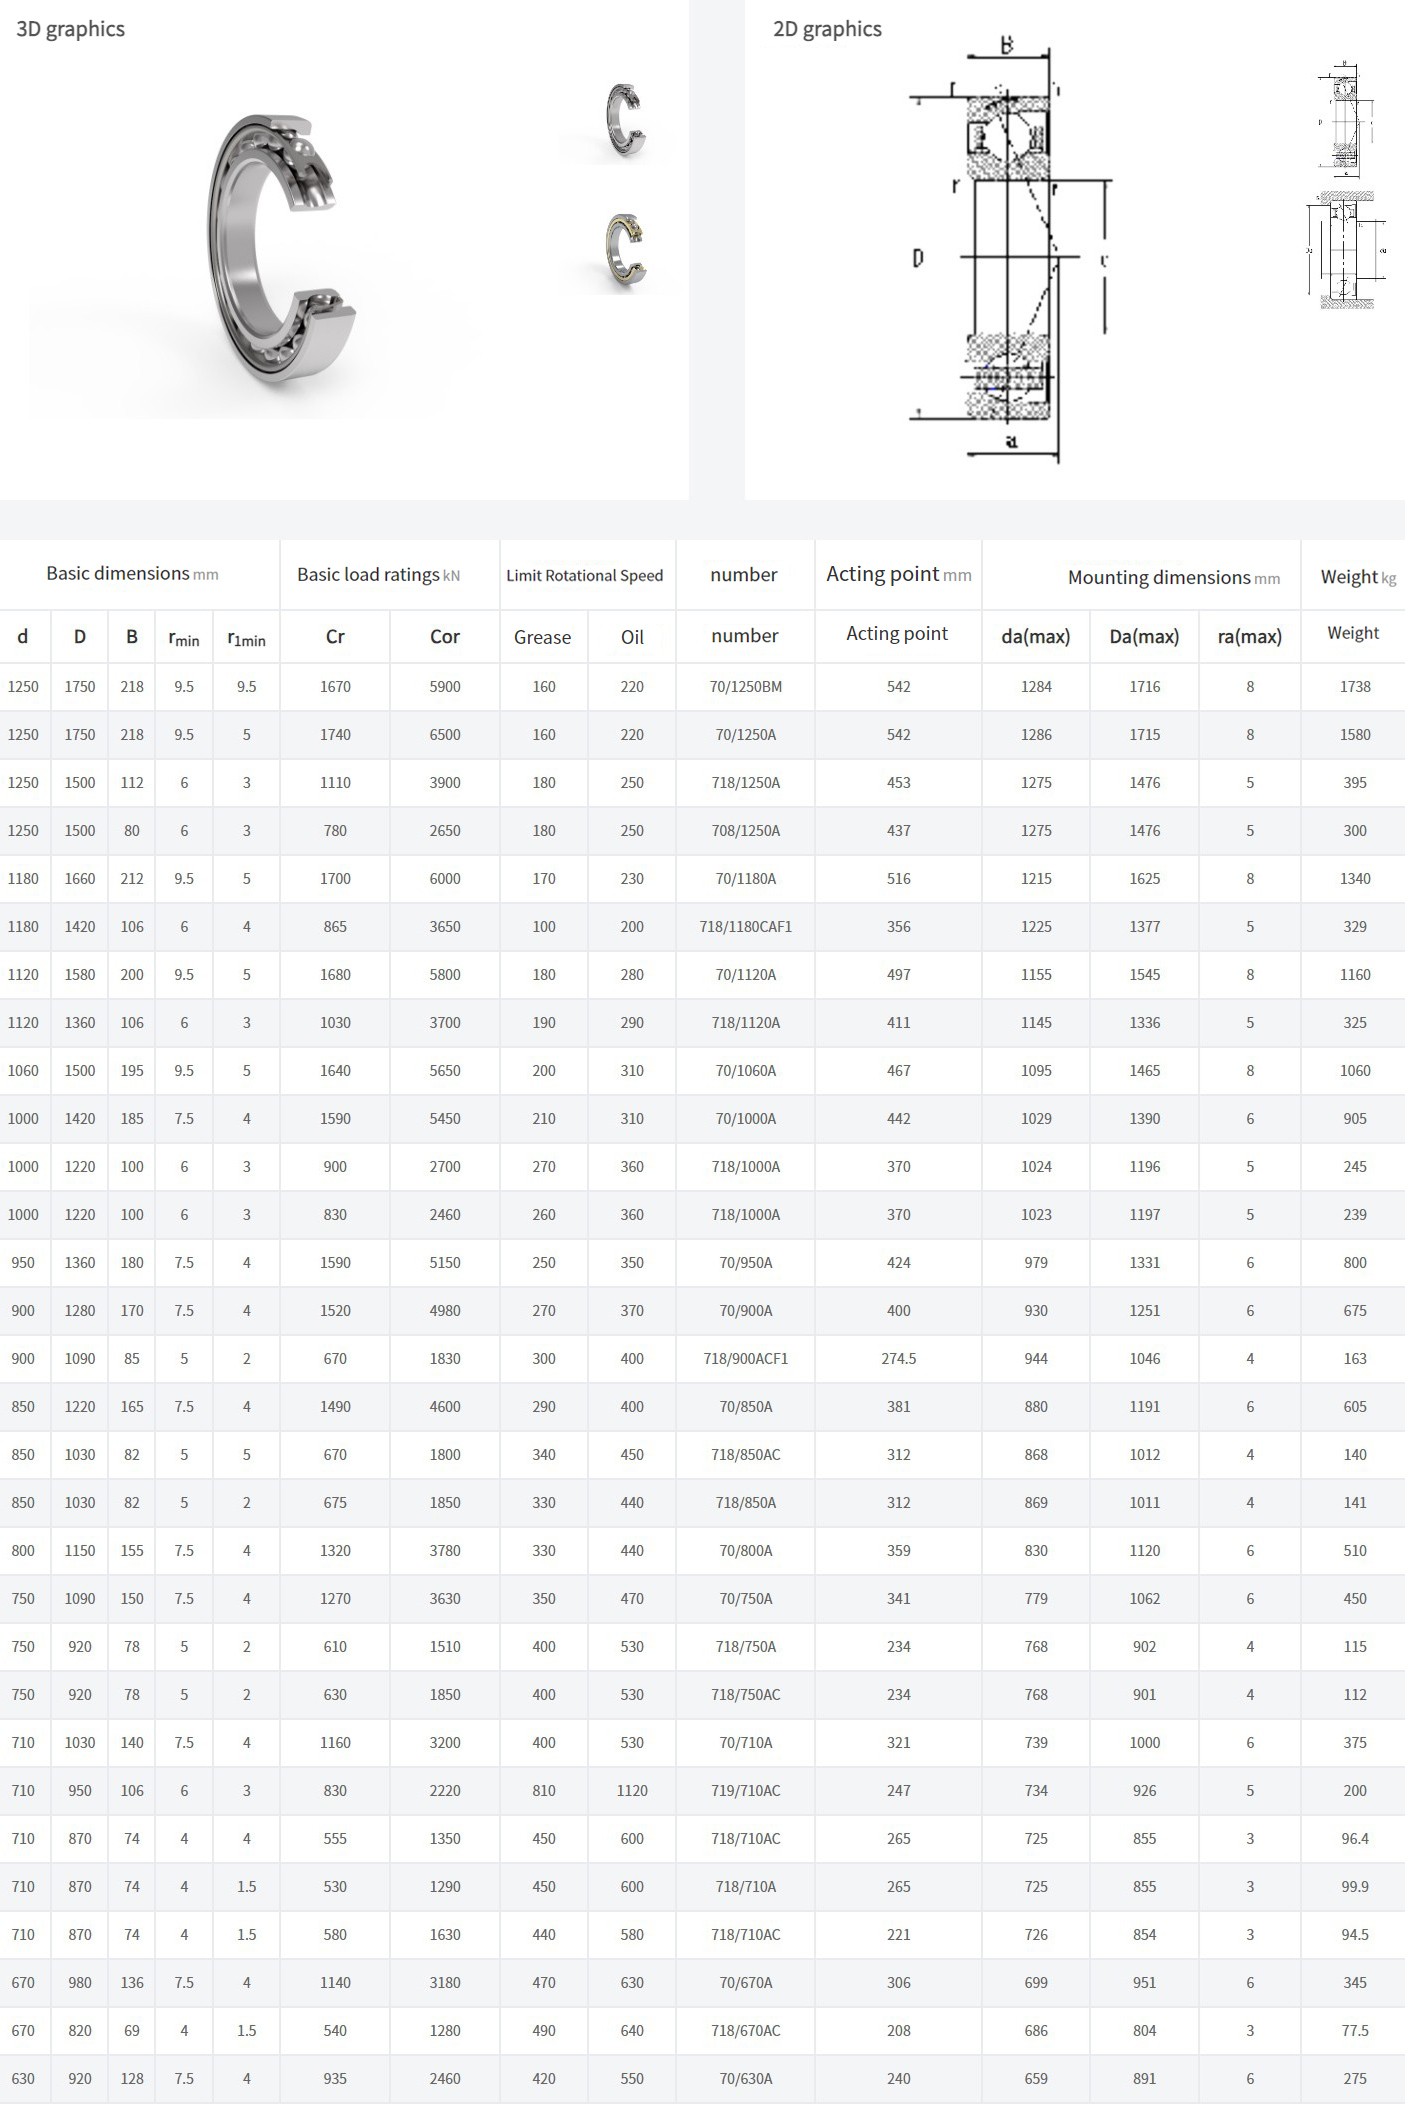The width and height of the screenshot is (1409, 2122).
Task: Click the da(max) column header
Action: pyautogui.click(x=1036, y=637)
